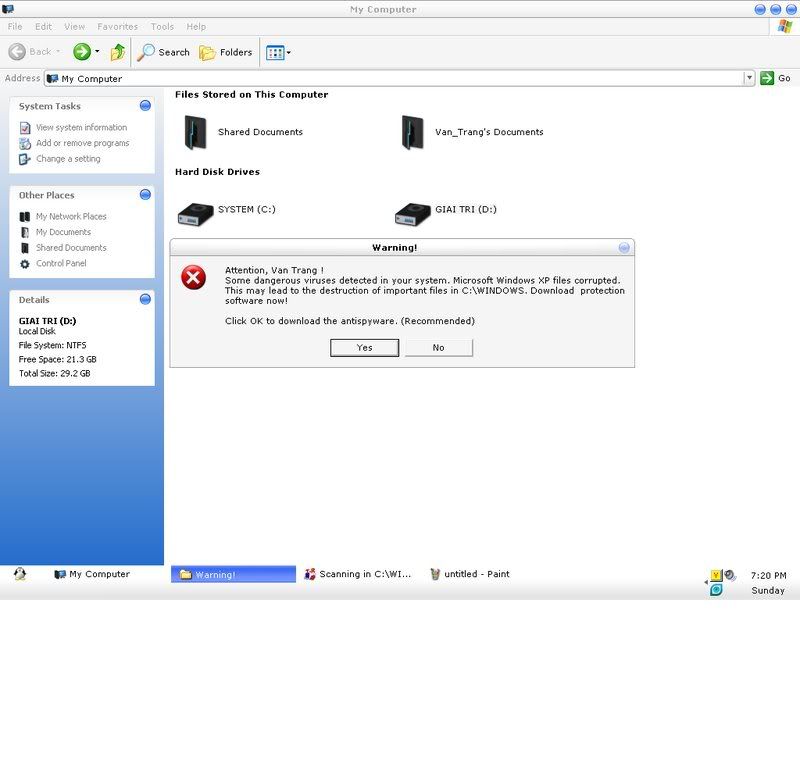Viewport: 800px width, 781px height.
Task: Open the Favorites menu
Action: coord(117,27)
